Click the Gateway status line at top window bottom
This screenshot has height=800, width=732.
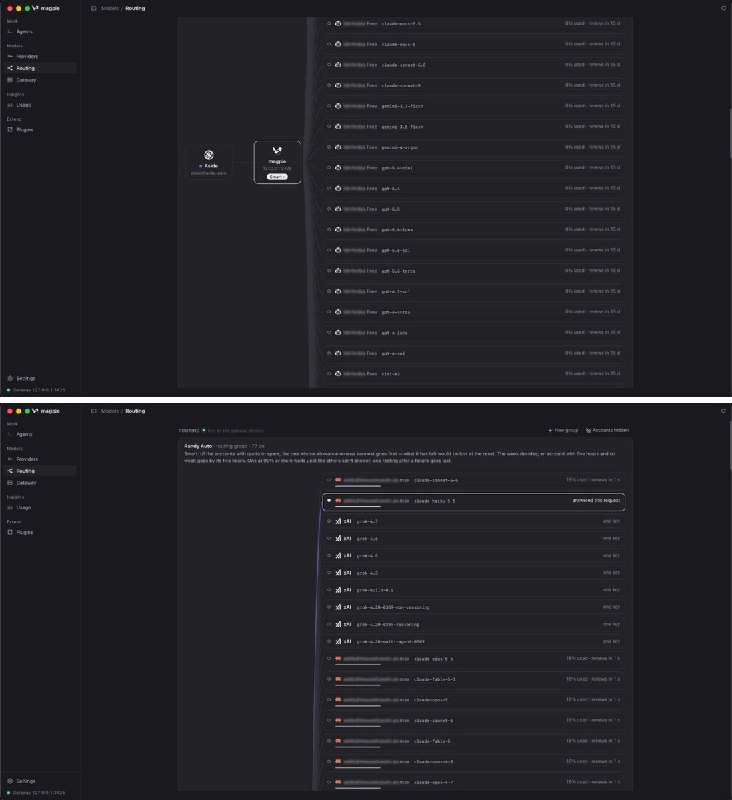coord(36,390)
